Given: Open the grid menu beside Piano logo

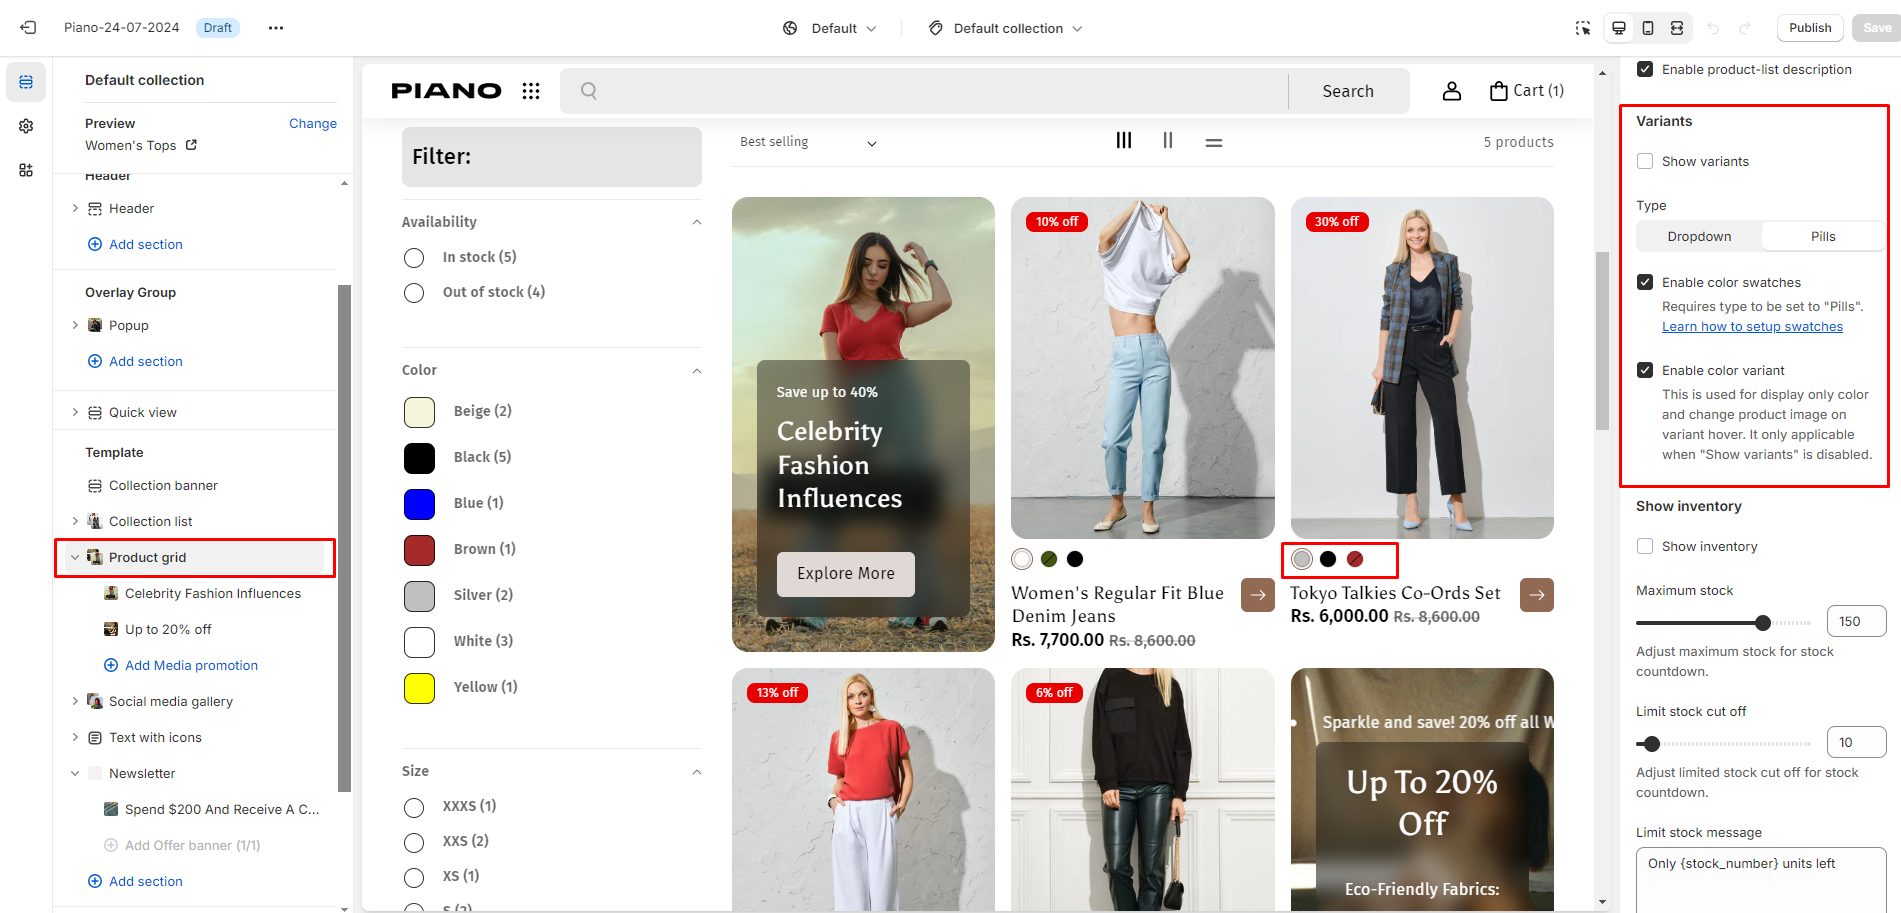Looking at the screenshot, I should point(531,91).
